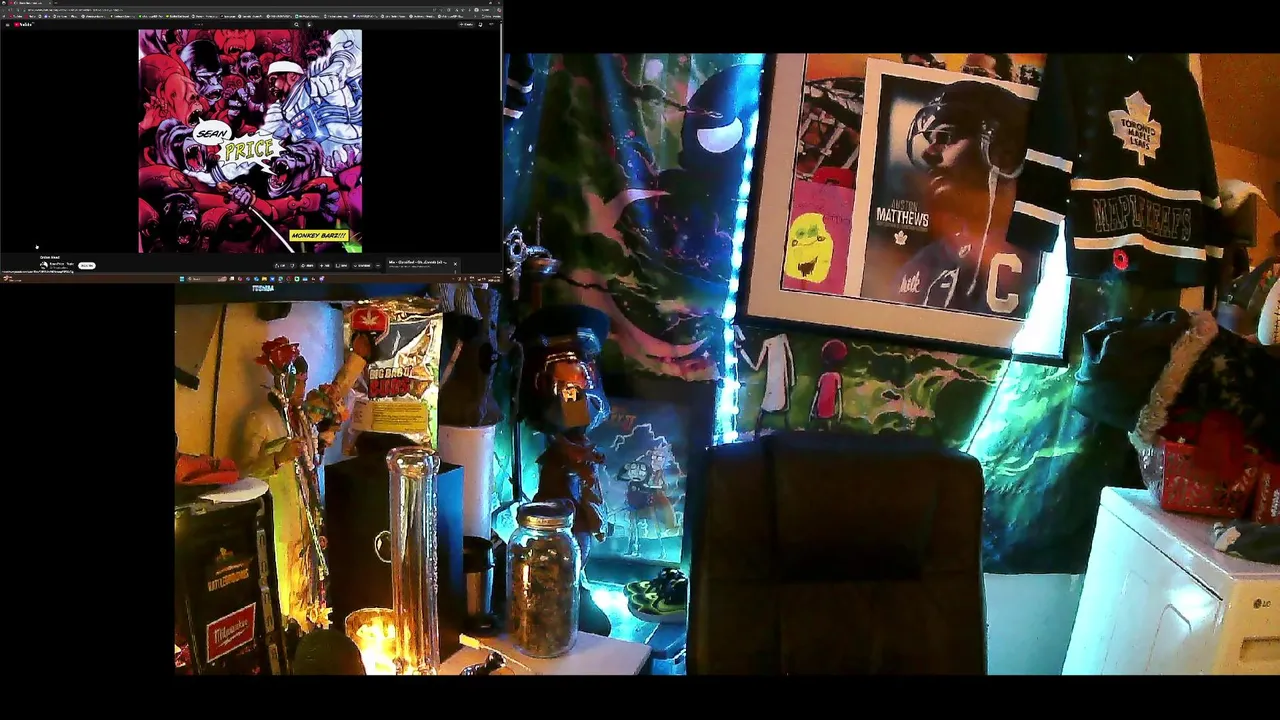Dislike the video with thumbs-down button
Image resolution: width=1280 pixels, height=720 pixels.
point(292,266)
